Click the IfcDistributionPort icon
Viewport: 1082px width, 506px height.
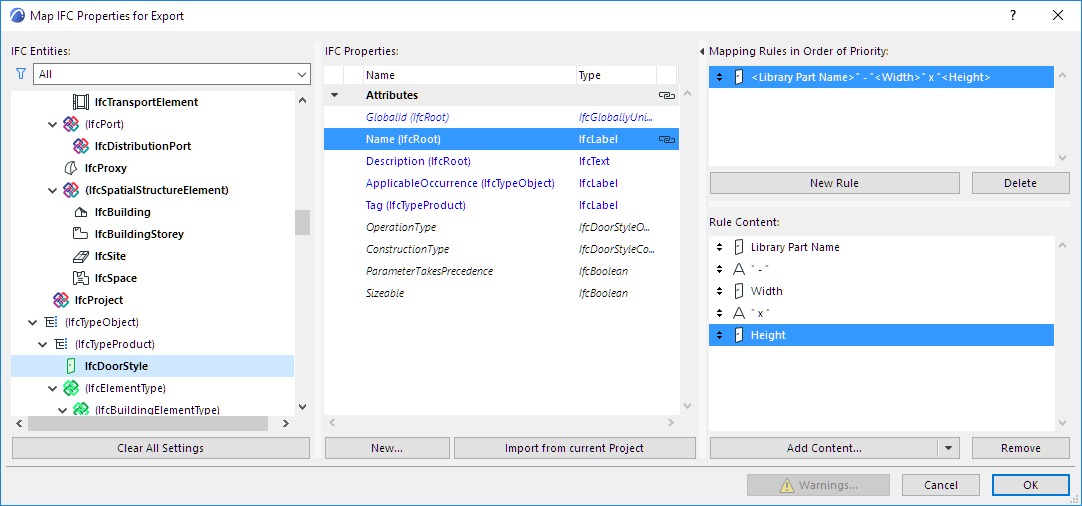tap(81, 146)
